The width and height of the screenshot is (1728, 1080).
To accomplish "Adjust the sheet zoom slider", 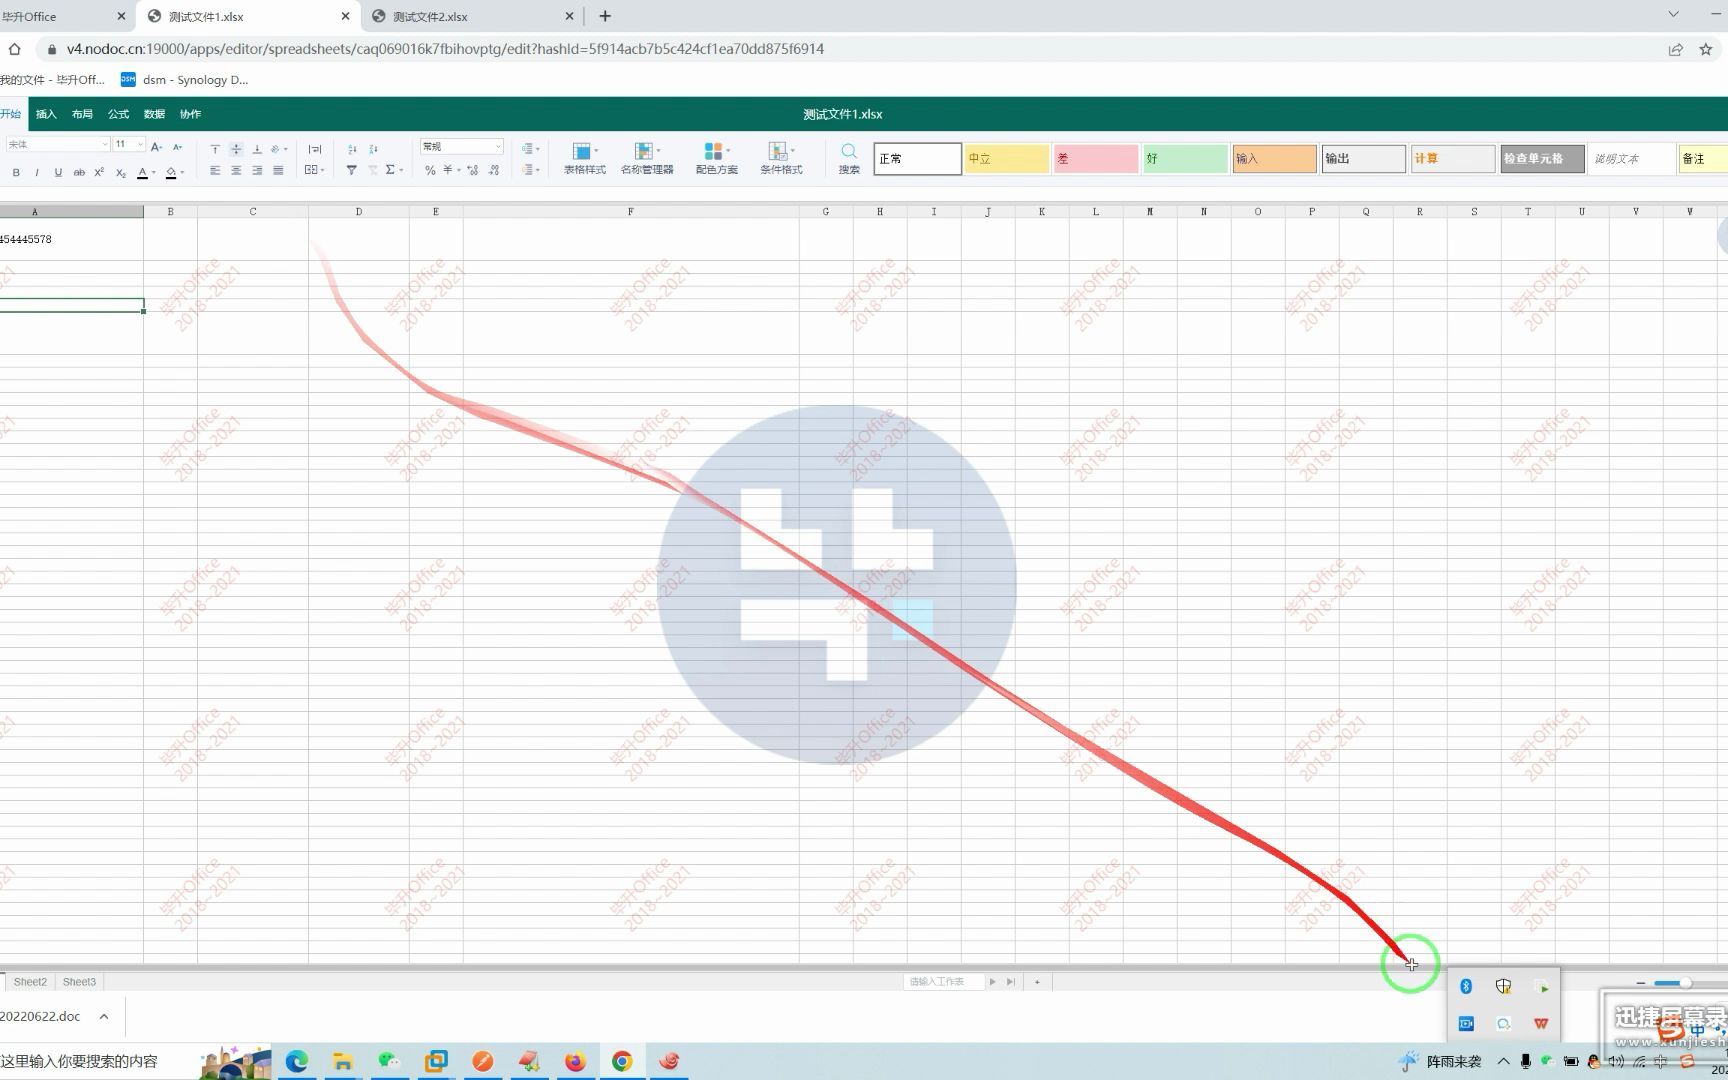I will [x=1685, y=983].
